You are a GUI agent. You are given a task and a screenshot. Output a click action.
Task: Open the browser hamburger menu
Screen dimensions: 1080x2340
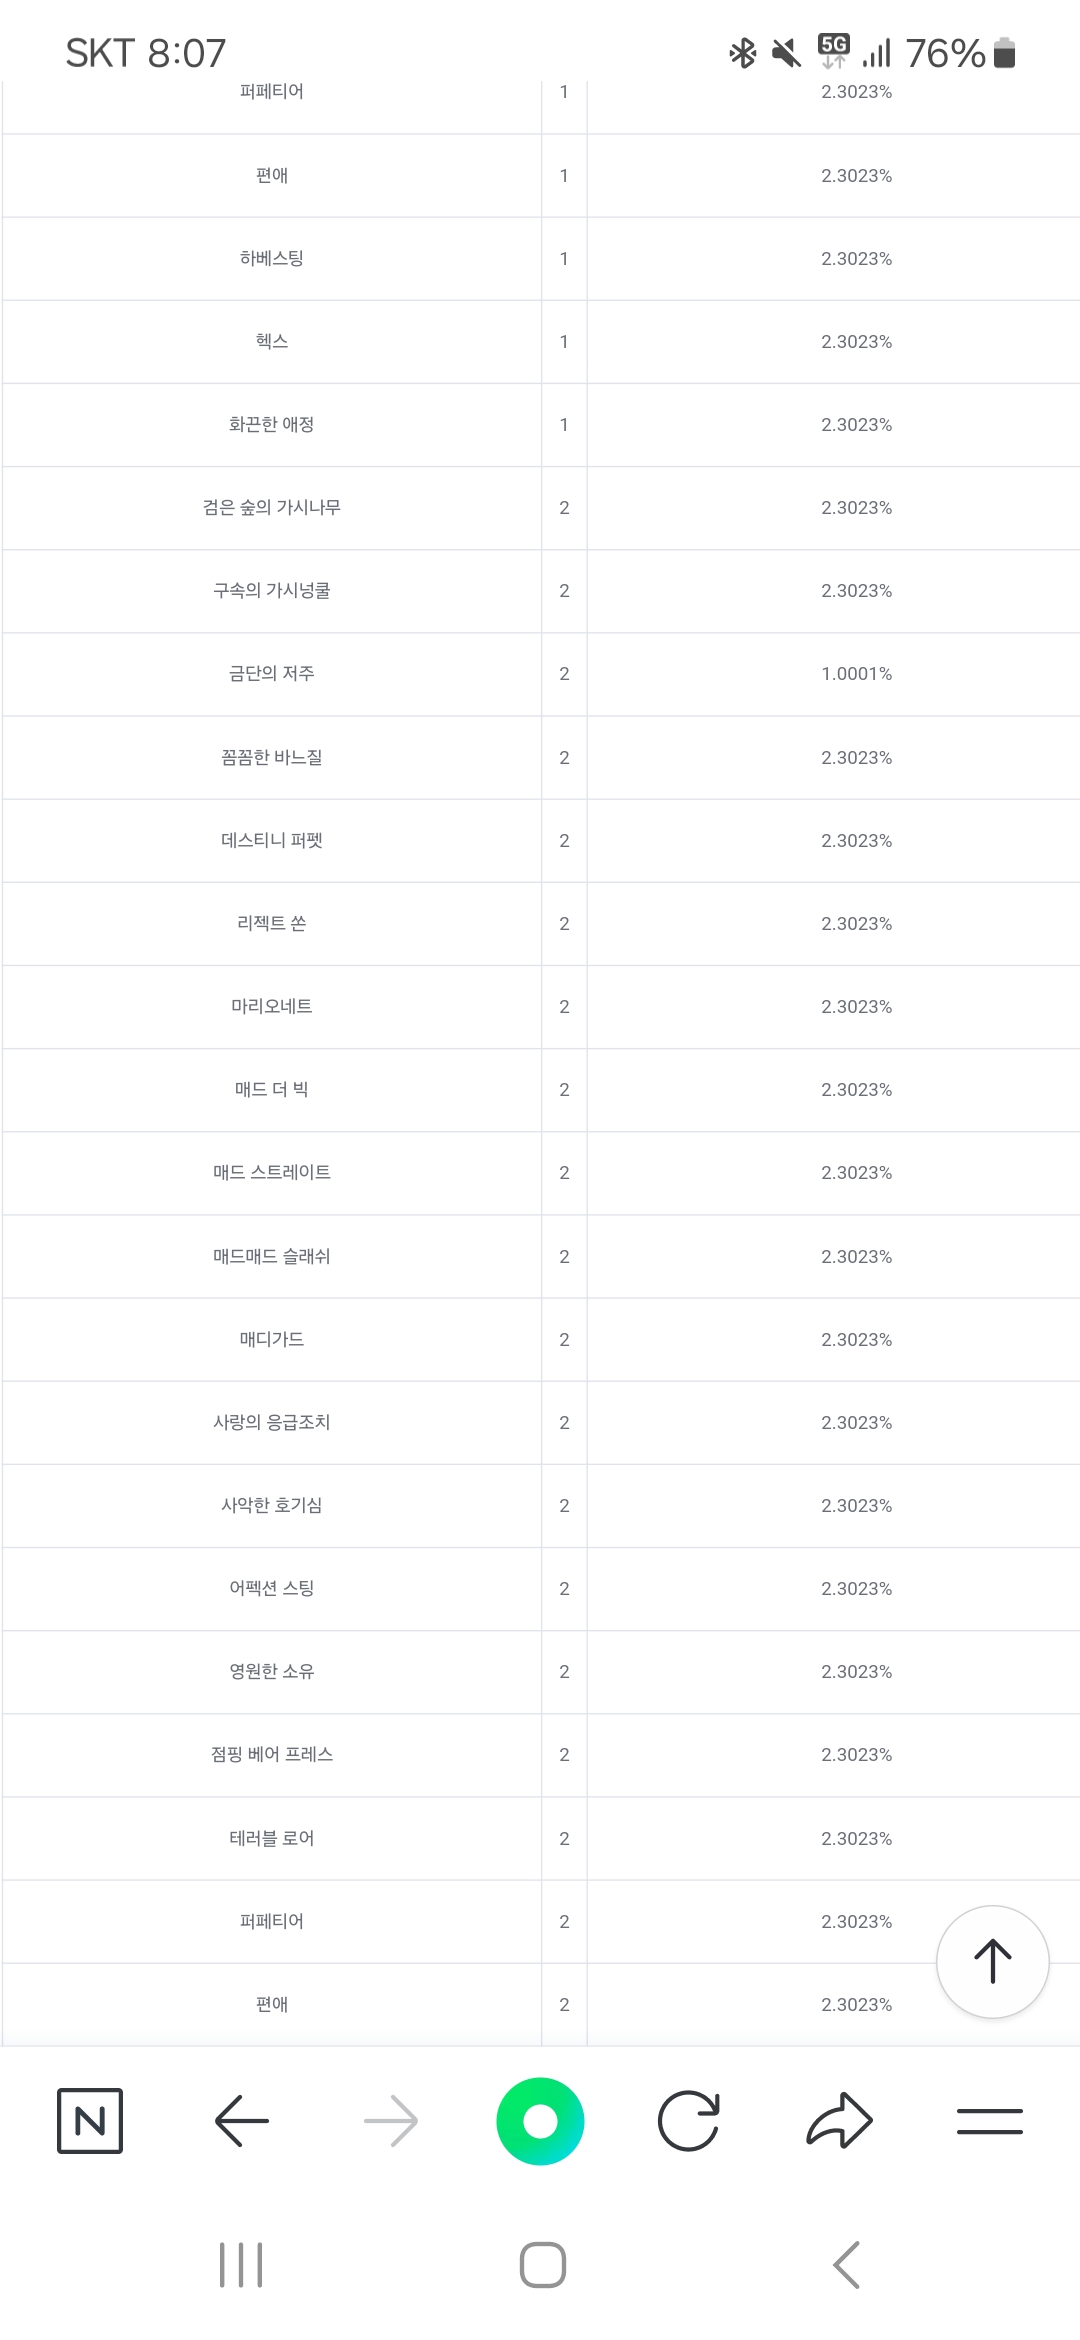[989, 2120]
